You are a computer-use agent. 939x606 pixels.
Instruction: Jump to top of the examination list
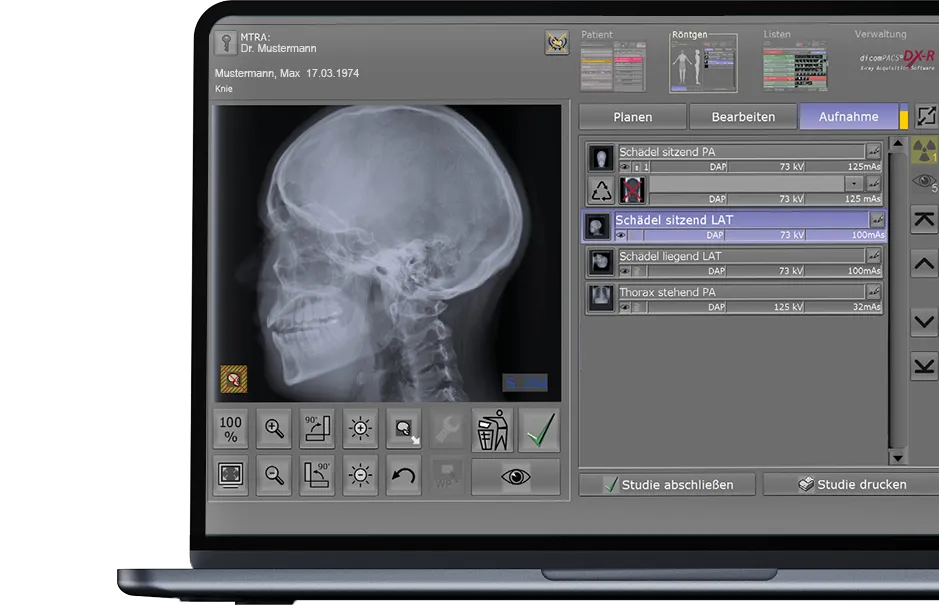click(x=924, y=219)
